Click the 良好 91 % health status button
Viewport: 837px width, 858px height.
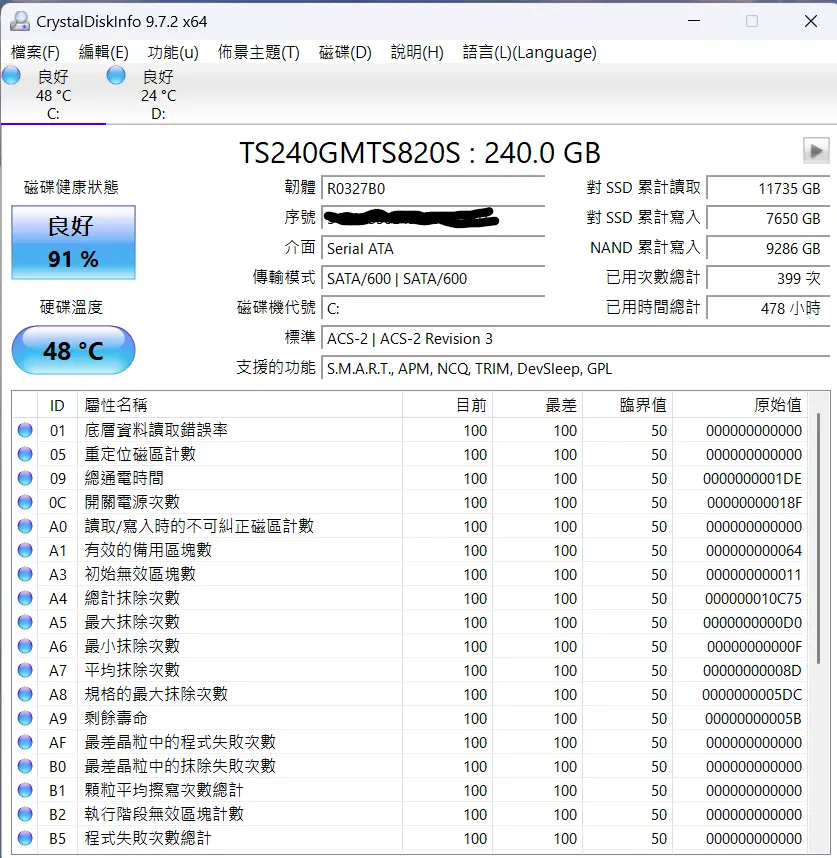[x=73, y=243]
